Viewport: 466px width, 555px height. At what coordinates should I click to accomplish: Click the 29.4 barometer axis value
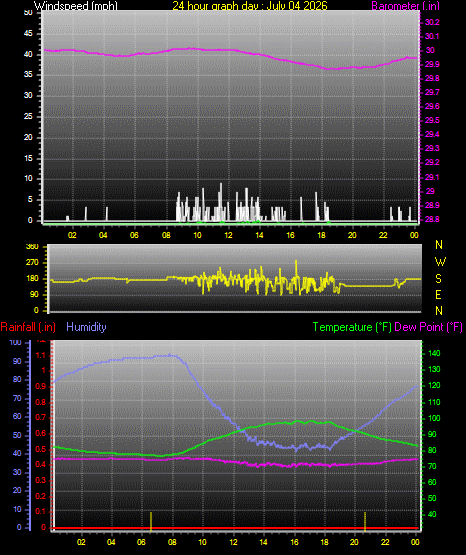click(432, 135)
